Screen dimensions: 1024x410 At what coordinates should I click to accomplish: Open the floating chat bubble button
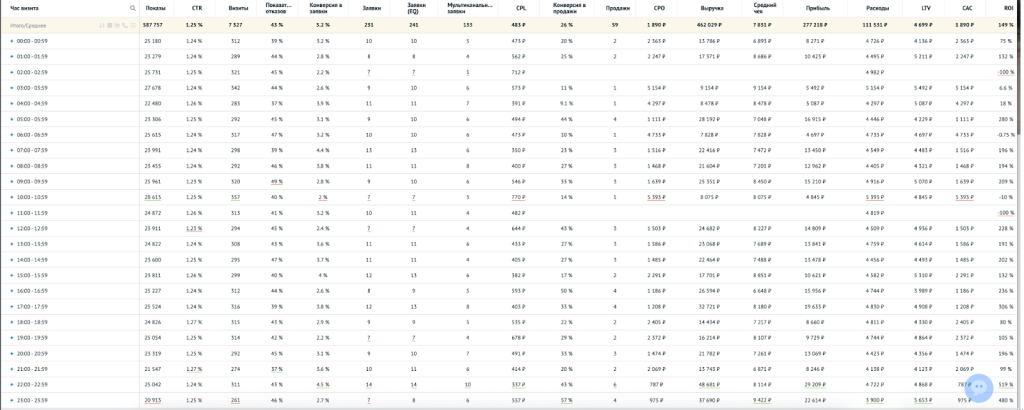pyautogui.click(x=979, y=387)
